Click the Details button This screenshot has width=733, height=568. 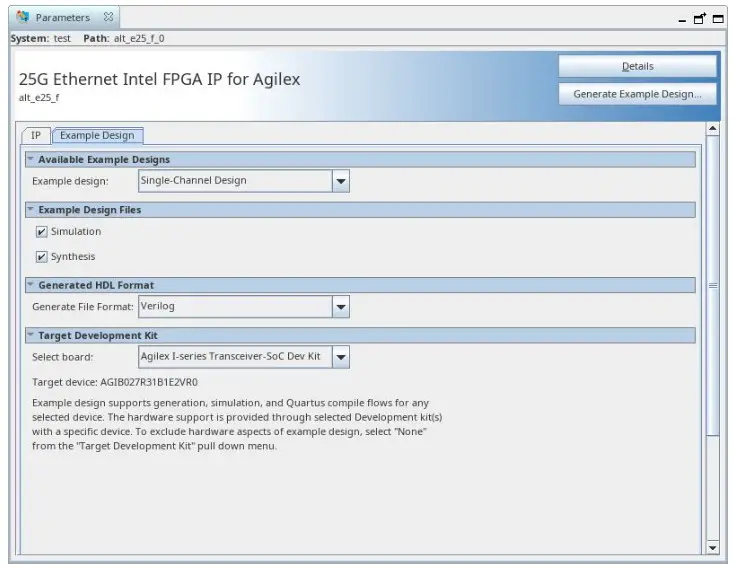coord(637,66)
